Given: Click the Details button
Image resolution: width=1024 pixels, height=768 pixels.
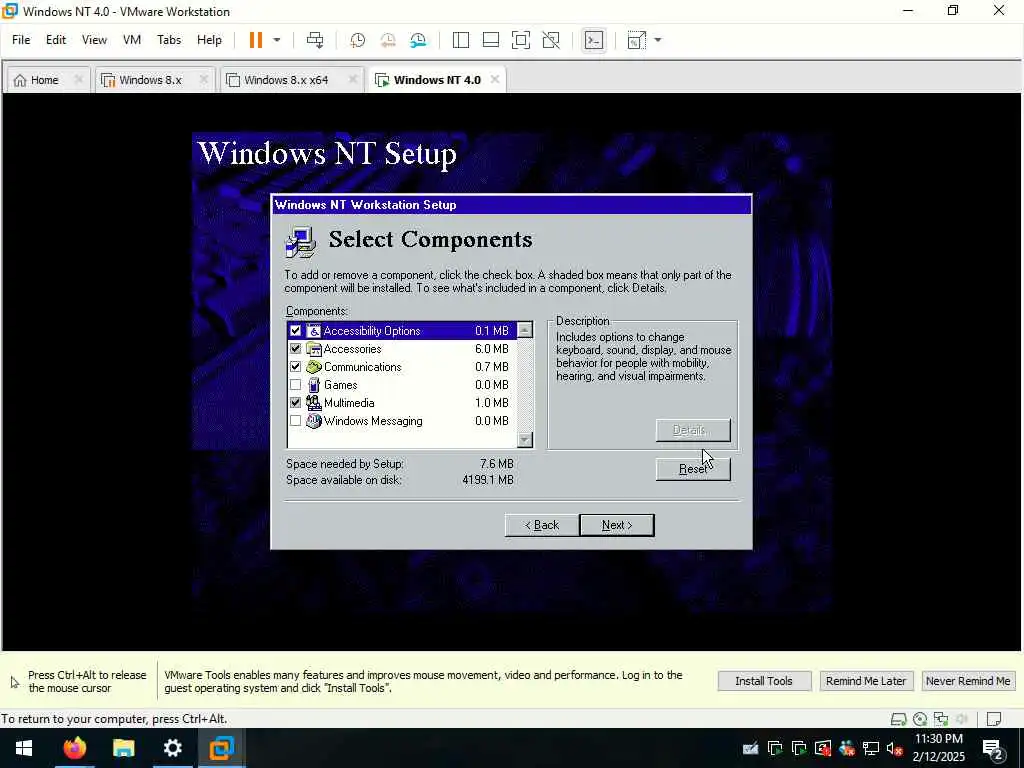Looking at the screenshot, I should [x=693, y=430].
